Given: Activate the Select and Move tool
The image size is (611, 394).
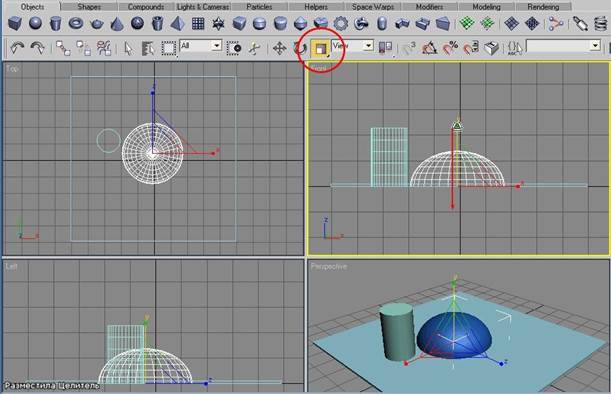Looking at the screenshot, I should (x=279, y=48).
